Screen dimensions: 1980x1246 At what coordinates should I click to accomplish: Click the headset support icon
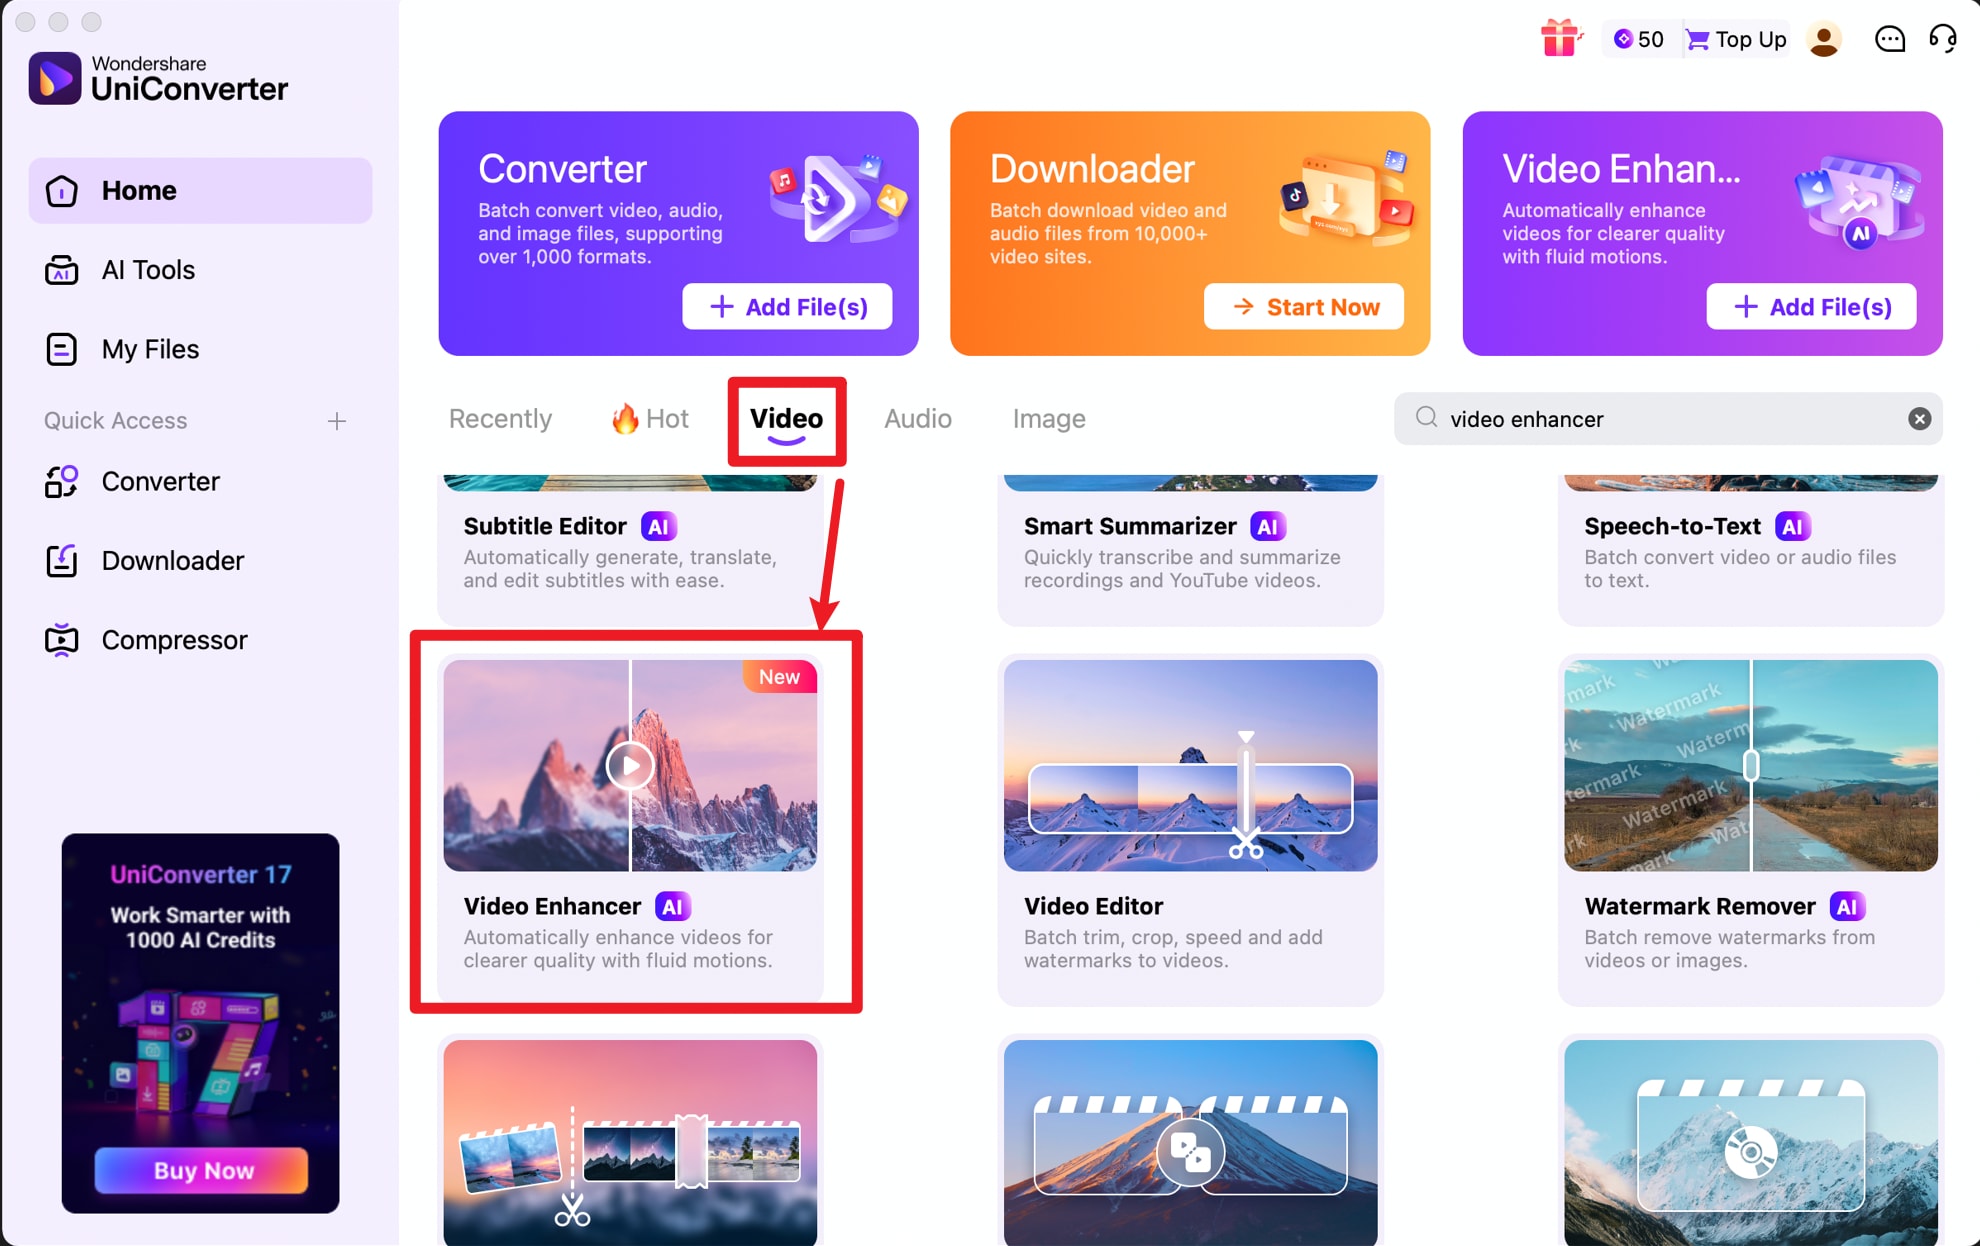pos(1942,38)
